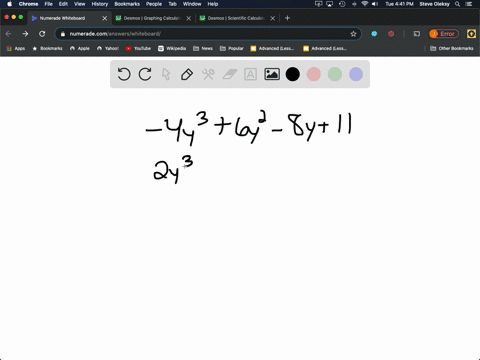Bookmark this page with star icon
This screenshot has height=360, width=480.
pos(353,34)
